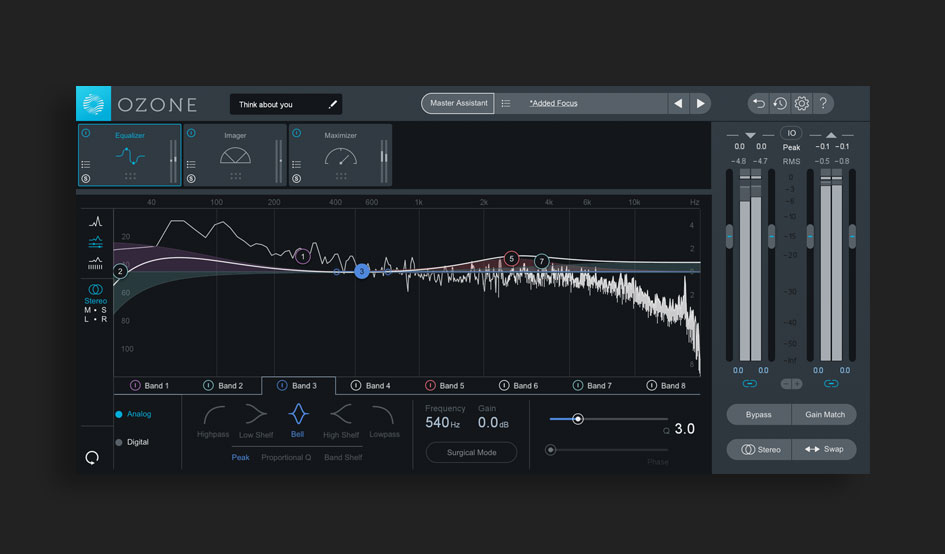The width and height of the screenshot is (945, 554).
Task: Click the Master Assistant button
Action: pos(458,103)
